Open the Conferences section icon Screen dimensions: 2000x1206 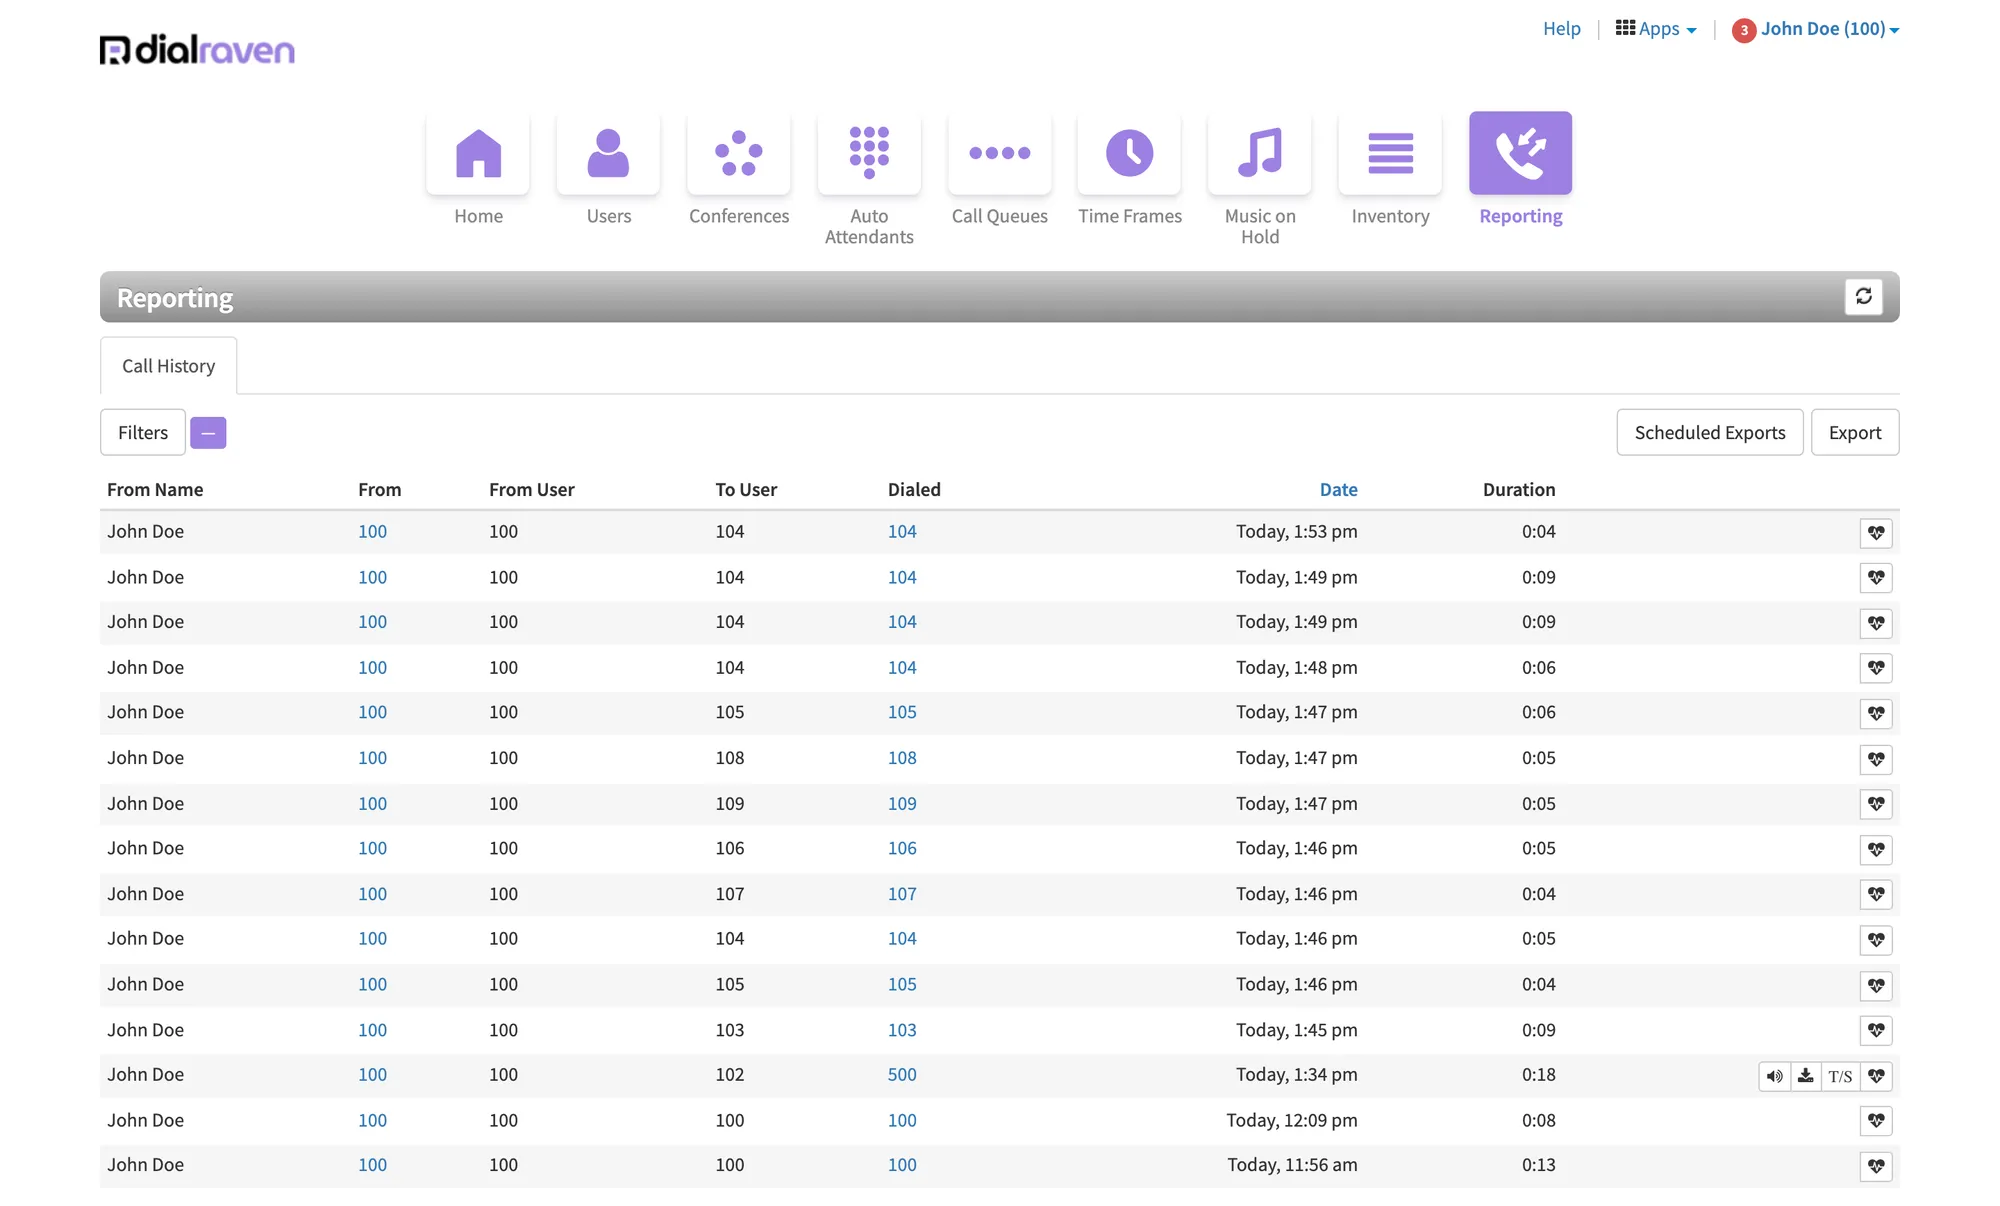click(739, 153)
